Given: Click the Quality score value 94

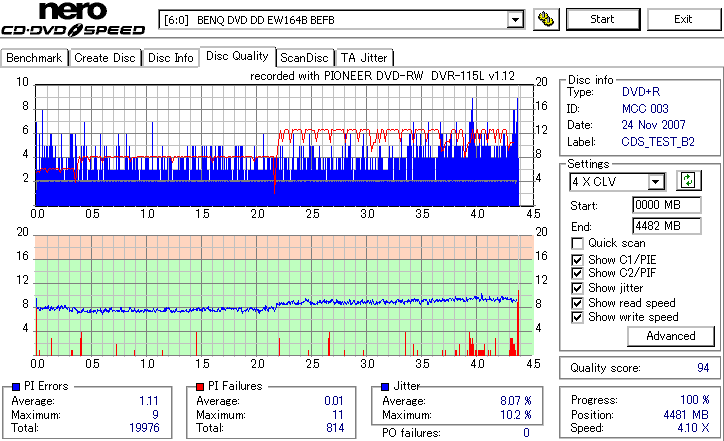Looking at the screenshot, I should [x=703, y=368].
